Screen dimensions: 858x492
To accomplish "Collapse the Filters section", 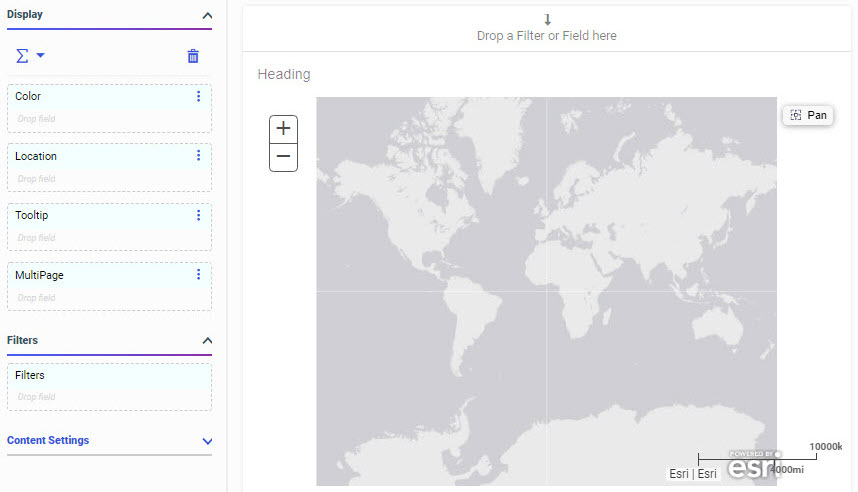I will point(207,340).
